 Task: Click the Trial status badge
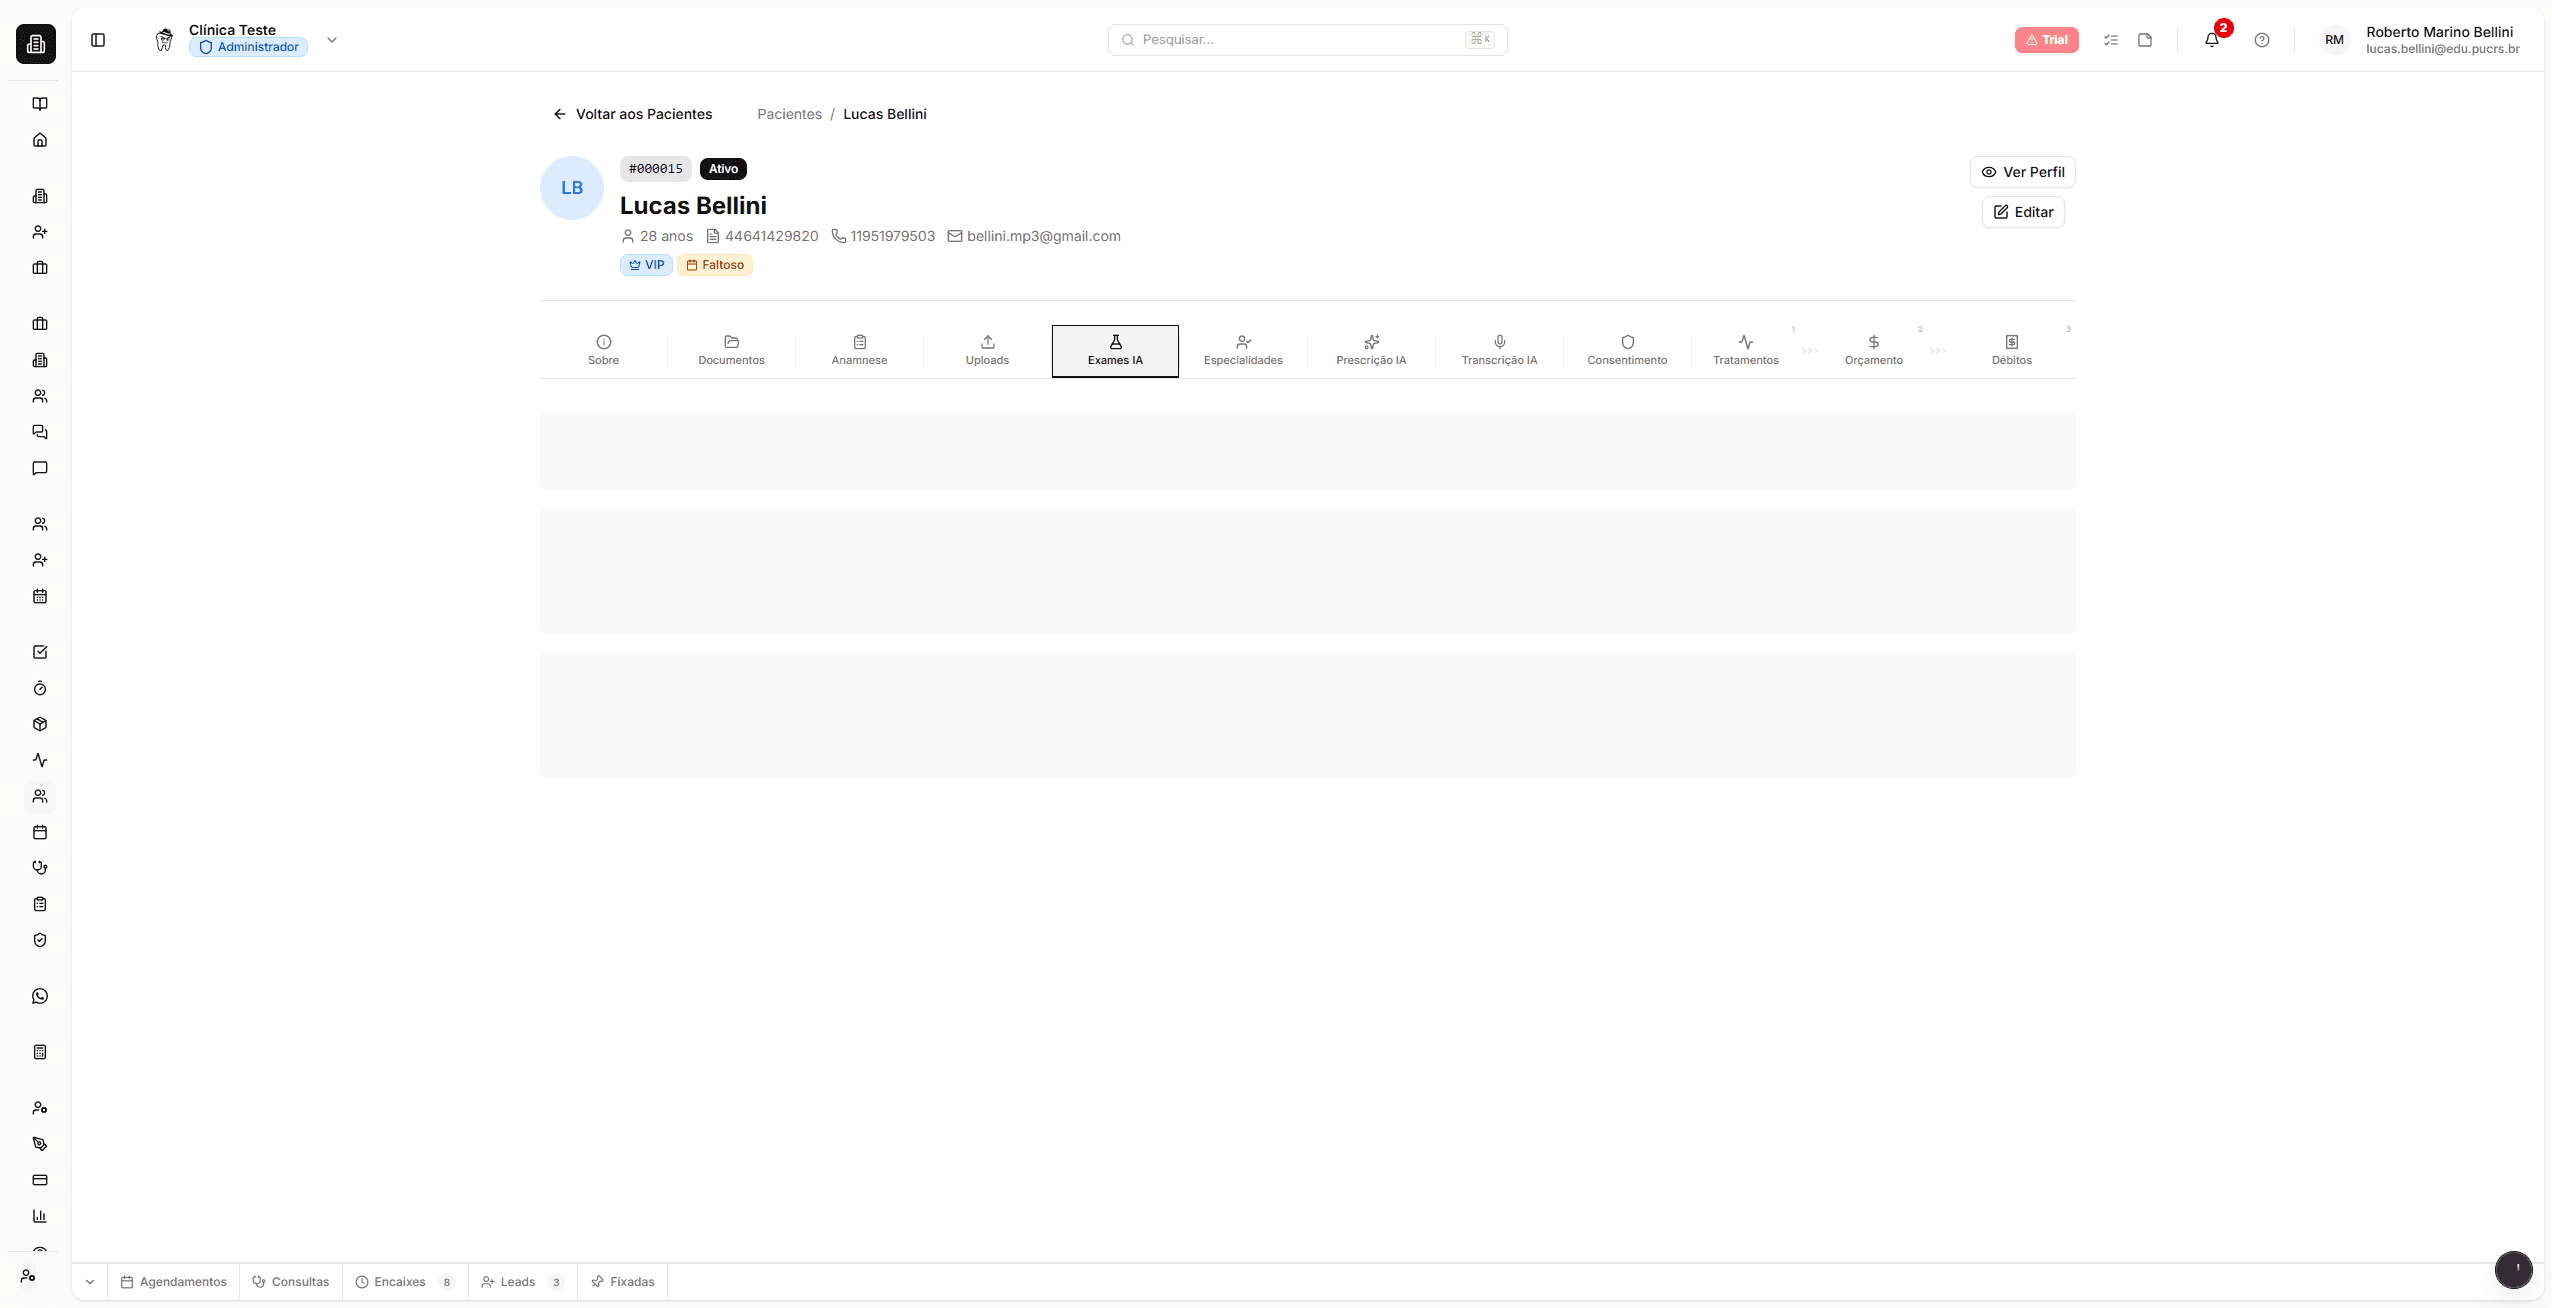pyautogui.click(x=2046, y=40)
